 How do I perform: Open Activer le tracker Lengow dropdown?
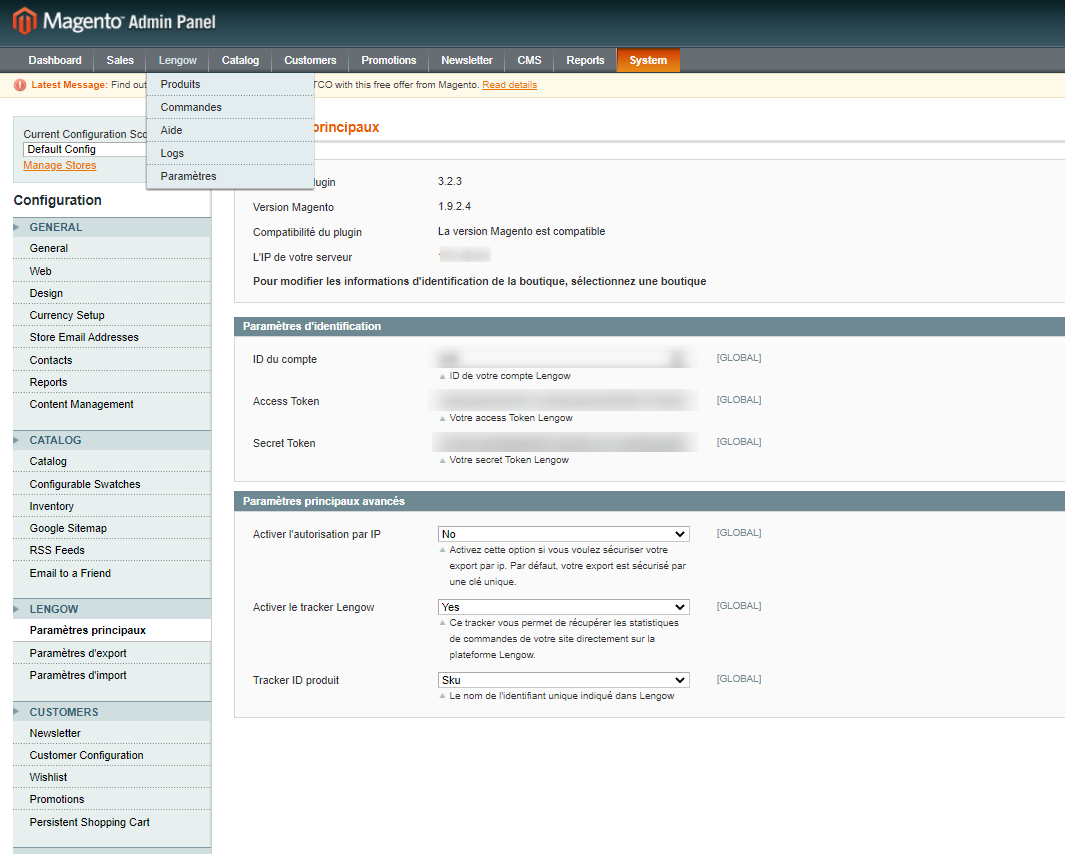point(564,607)
